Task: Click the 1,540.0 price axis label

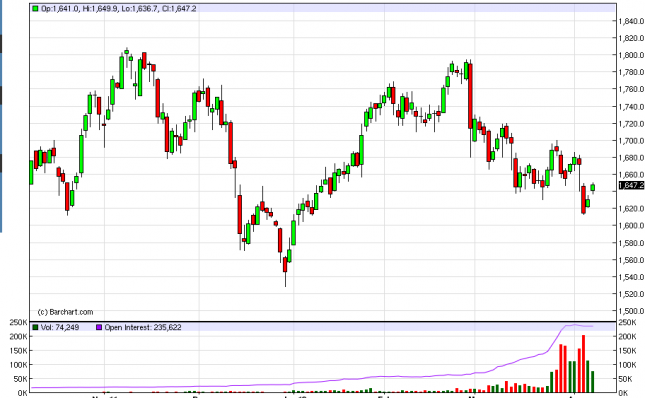Action: pos(631,277)
